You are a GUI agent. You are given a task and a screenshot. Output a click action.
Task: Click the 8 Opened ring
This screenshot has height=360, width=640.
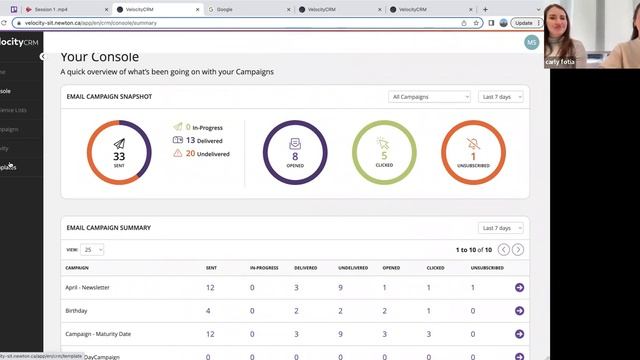coord(295,153)
